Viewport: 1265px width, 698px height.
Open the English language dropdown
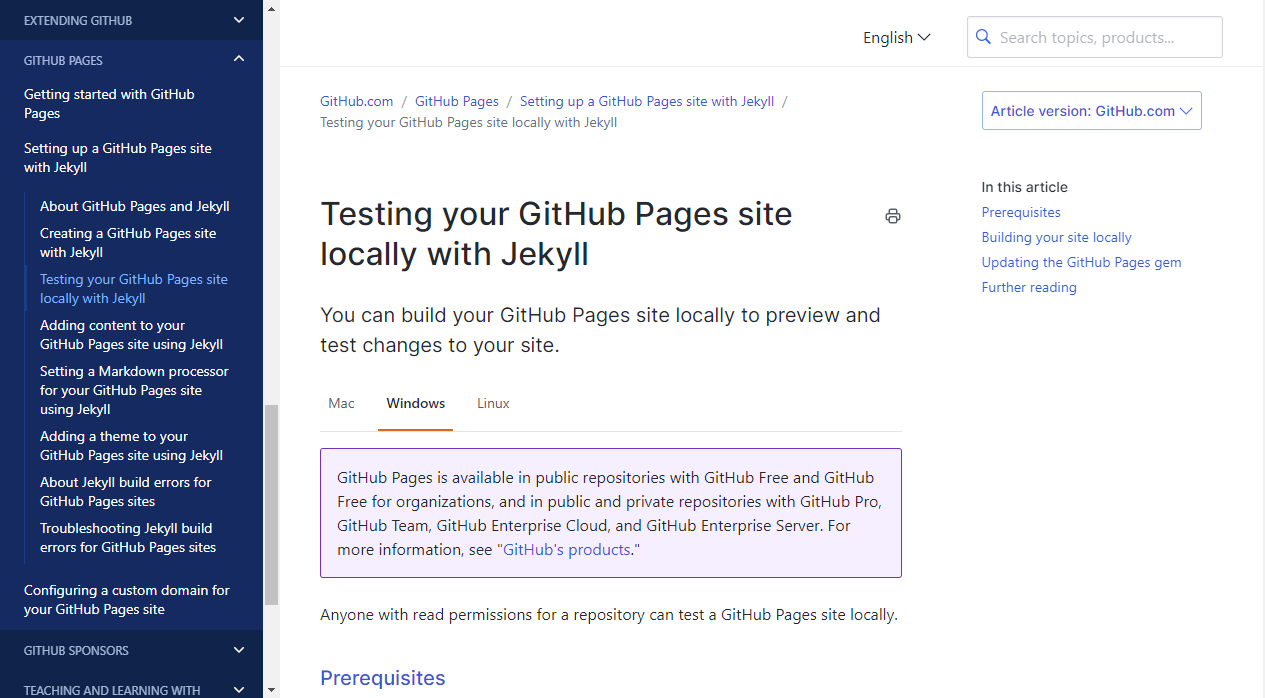pyautogui.click(x=897, y=37)
